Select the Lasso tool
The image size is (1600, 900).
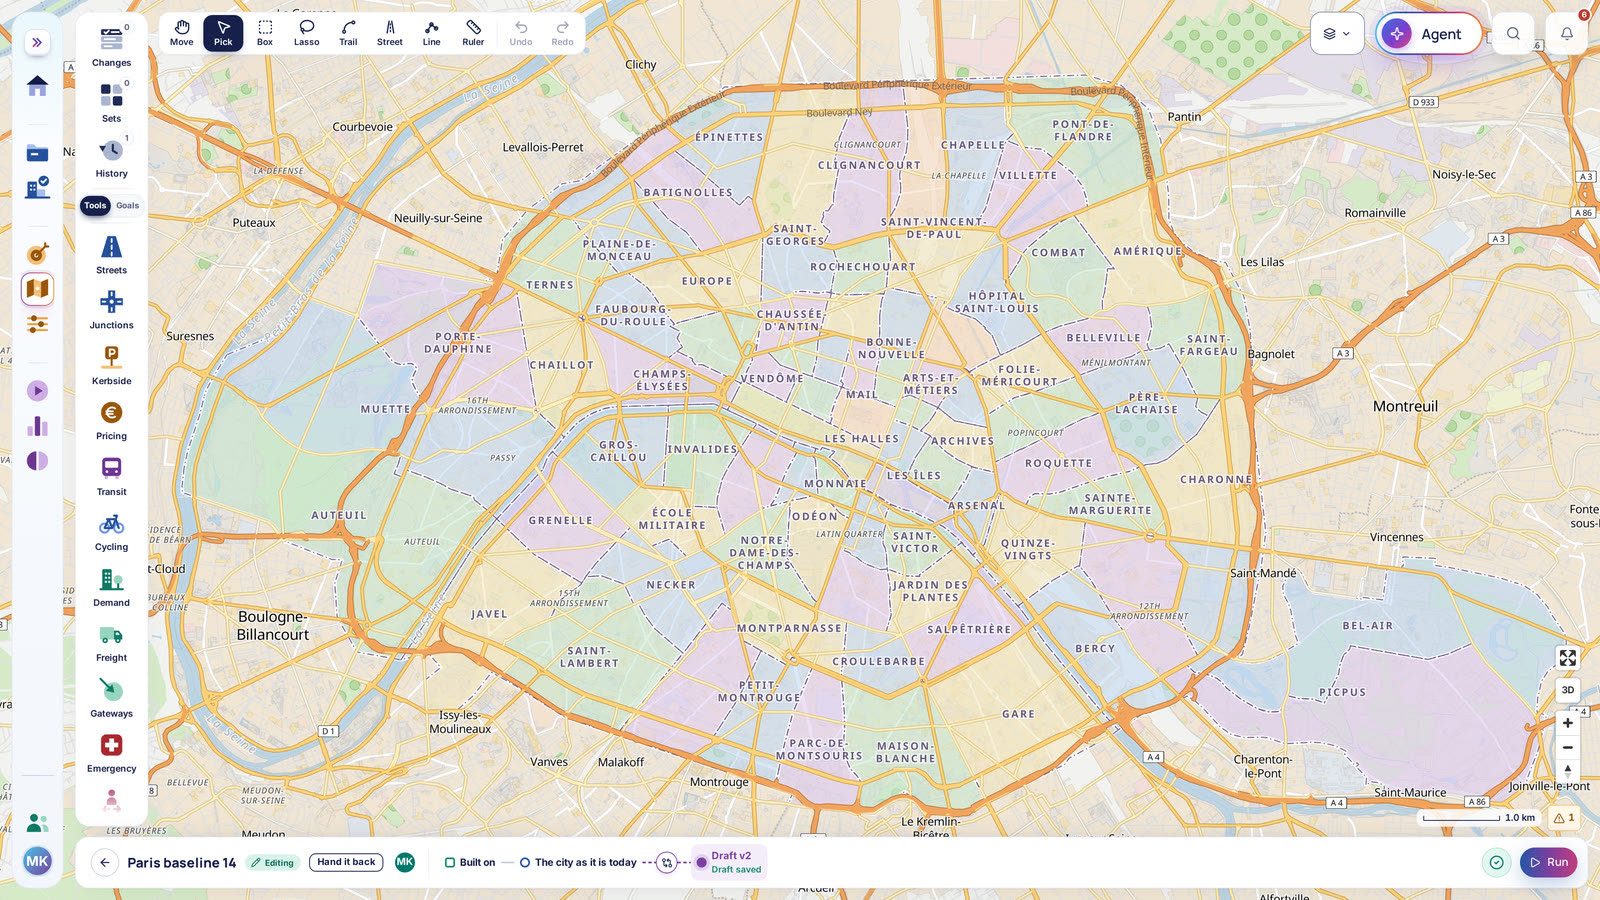[x=307, y=33]
